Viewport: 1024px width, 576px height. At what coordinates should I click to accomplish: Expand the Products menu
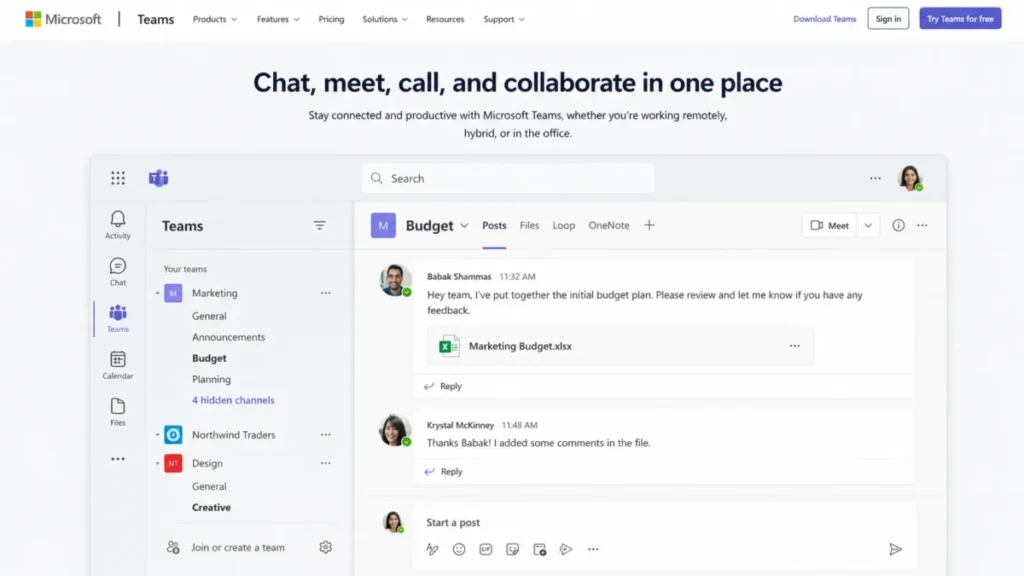pyautogui.click(x=215, y=19)
